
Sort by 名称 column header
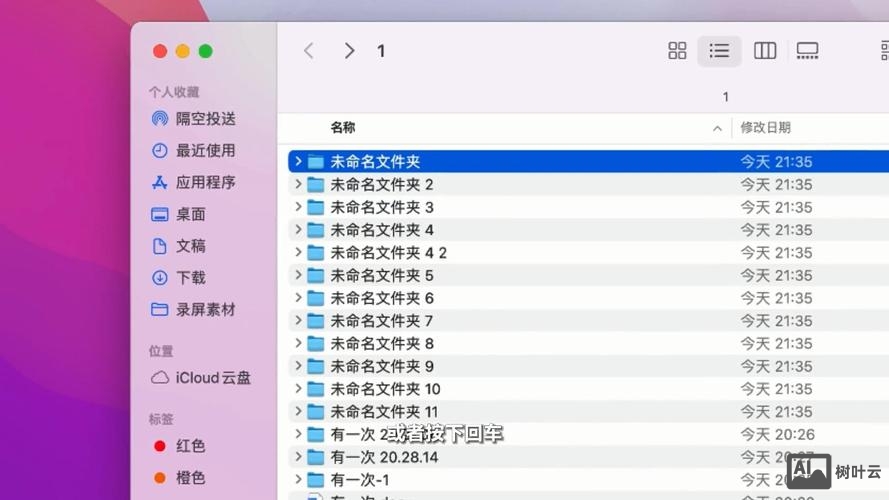[x=342, y=128]
